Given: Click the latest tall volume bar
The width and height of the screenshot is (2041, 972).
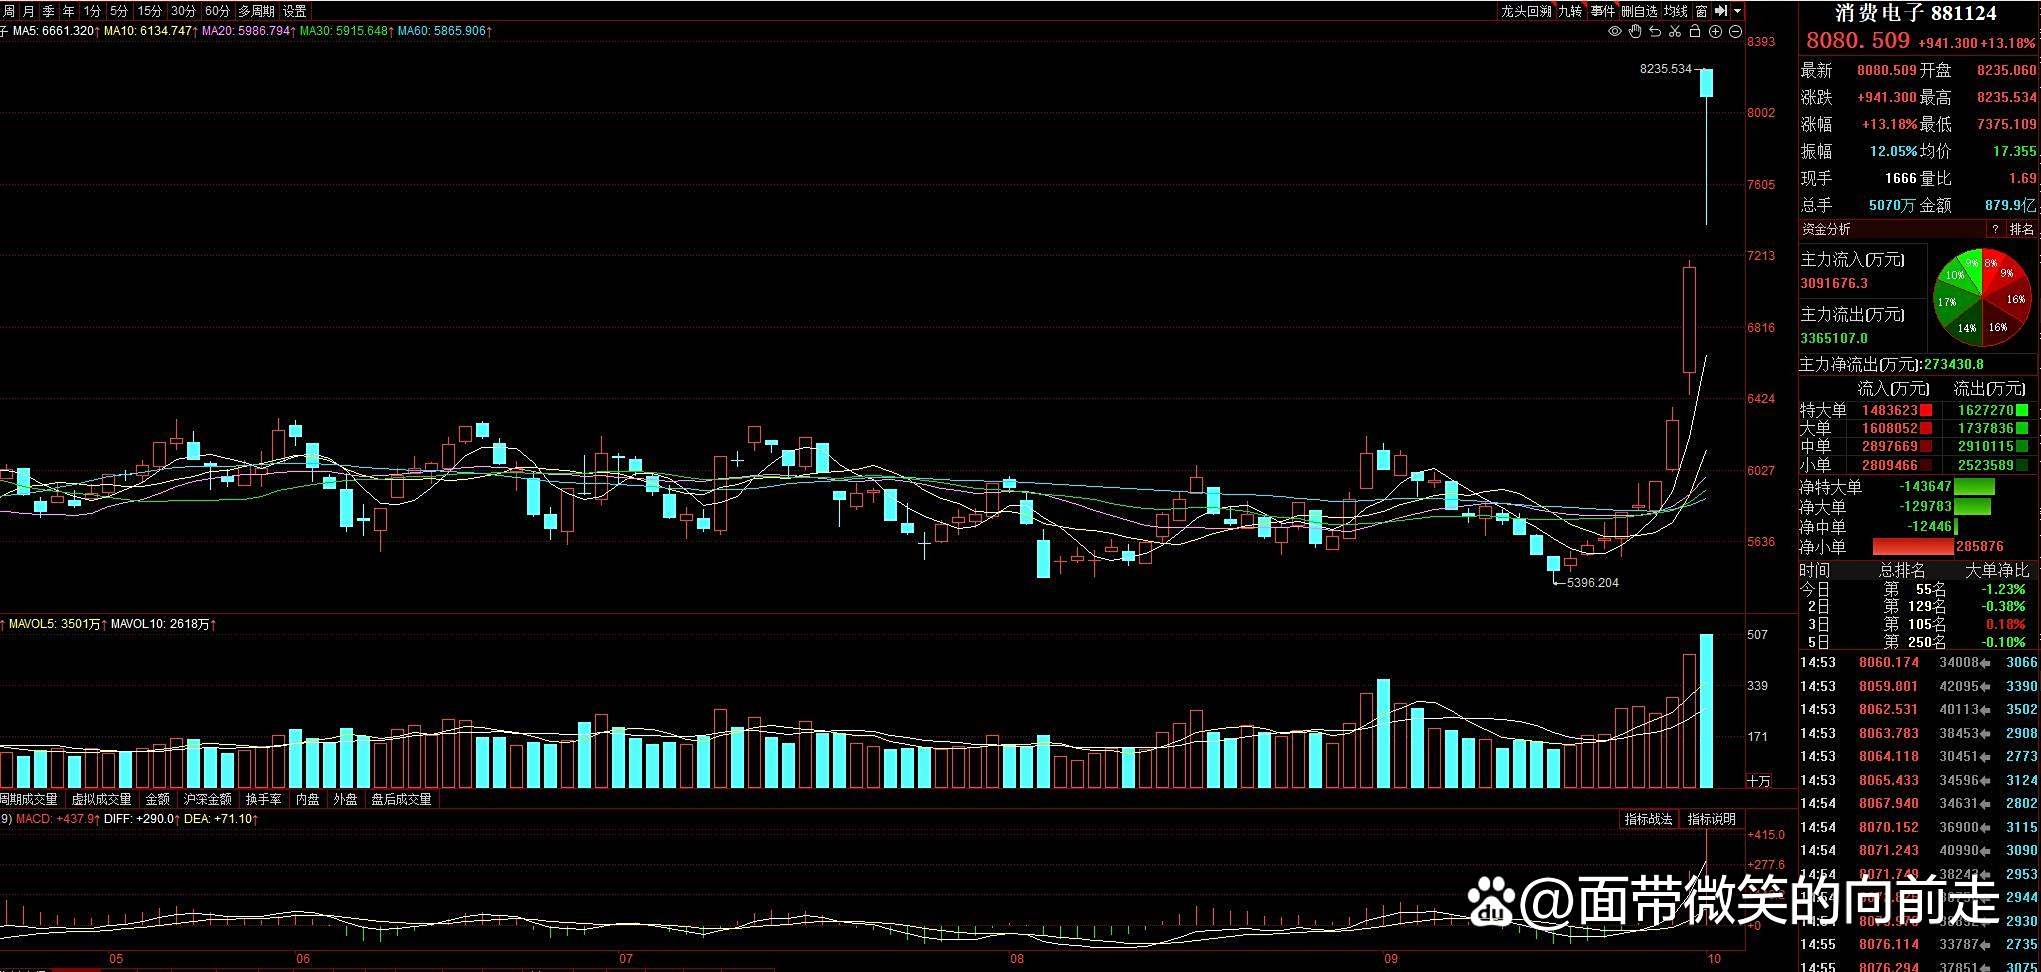Looking at the screenshot, I should (1707, 710).
